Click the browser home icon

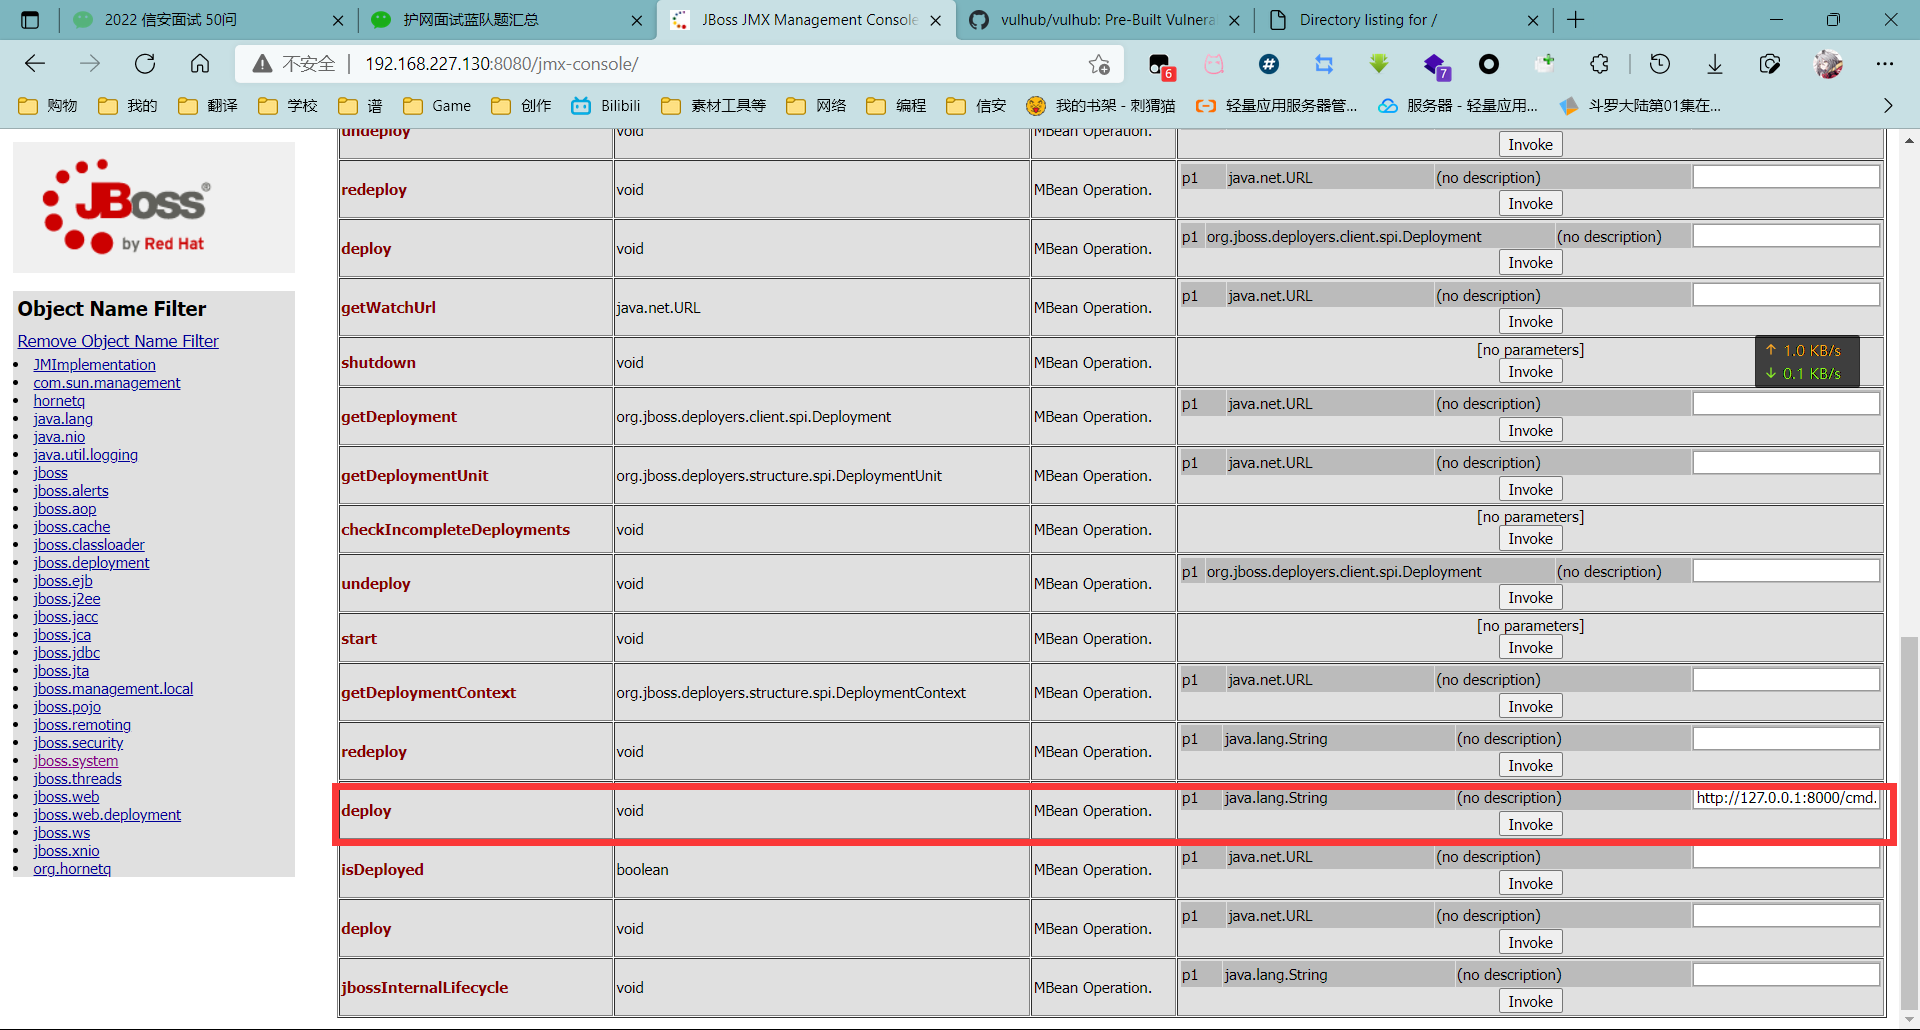point(200,63)
